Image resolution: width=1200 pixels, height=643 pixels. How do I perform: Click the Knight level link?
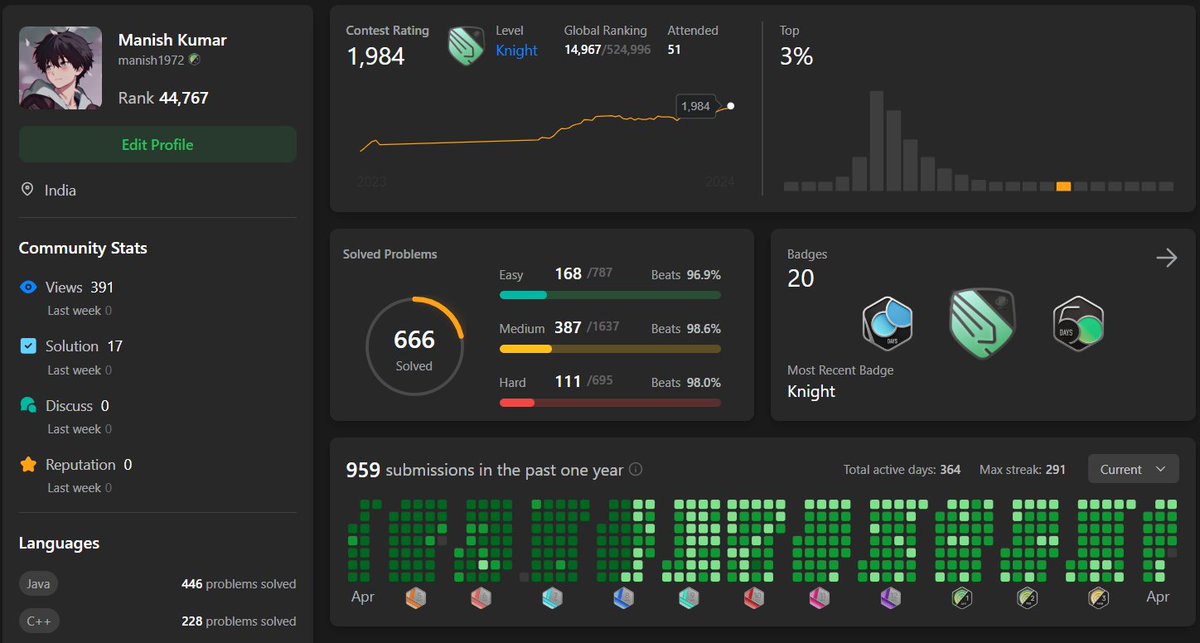point(517,51)
